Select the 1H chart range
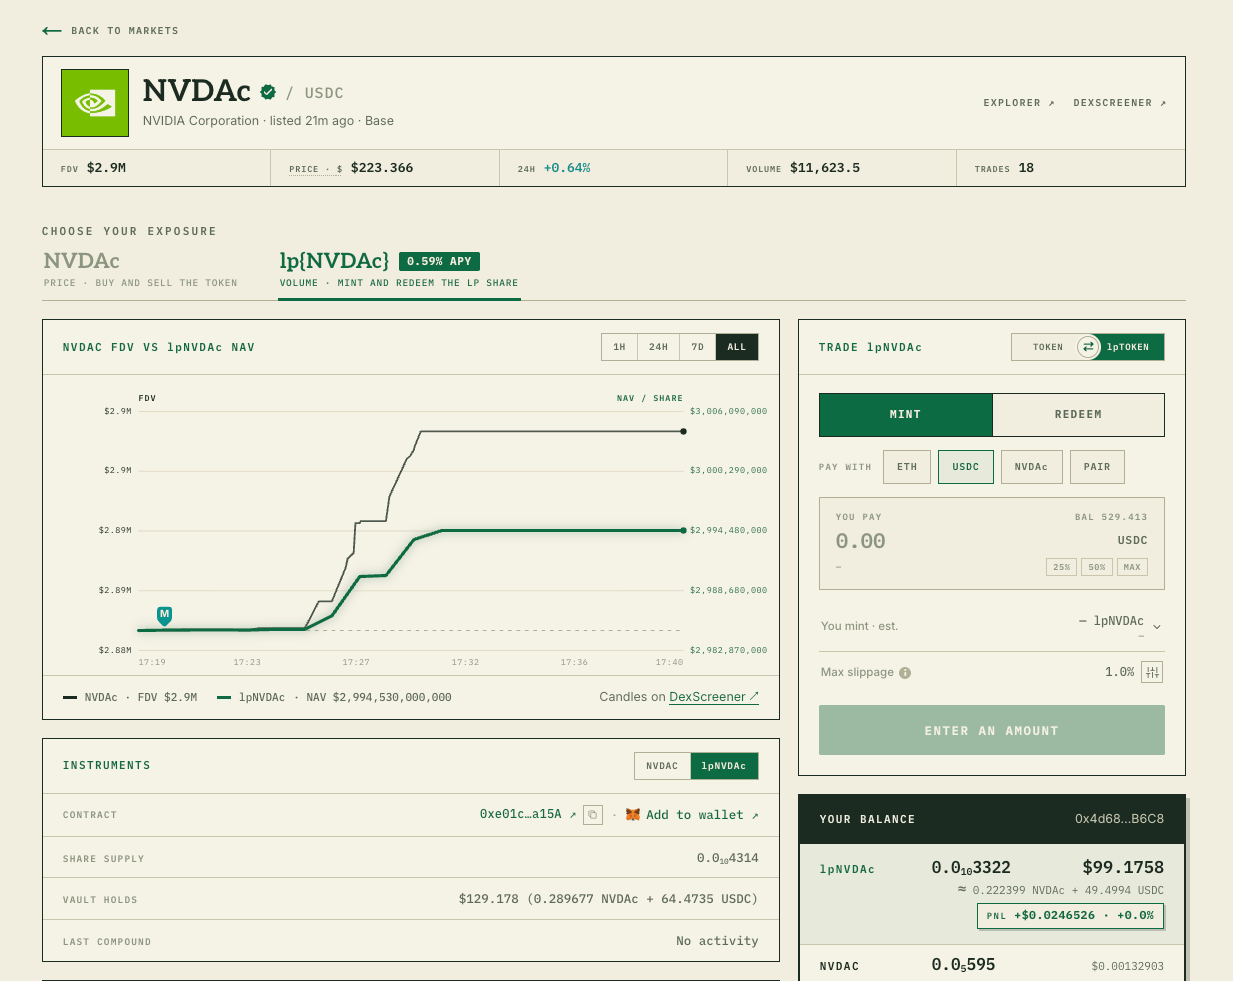 tap(620, 347)
